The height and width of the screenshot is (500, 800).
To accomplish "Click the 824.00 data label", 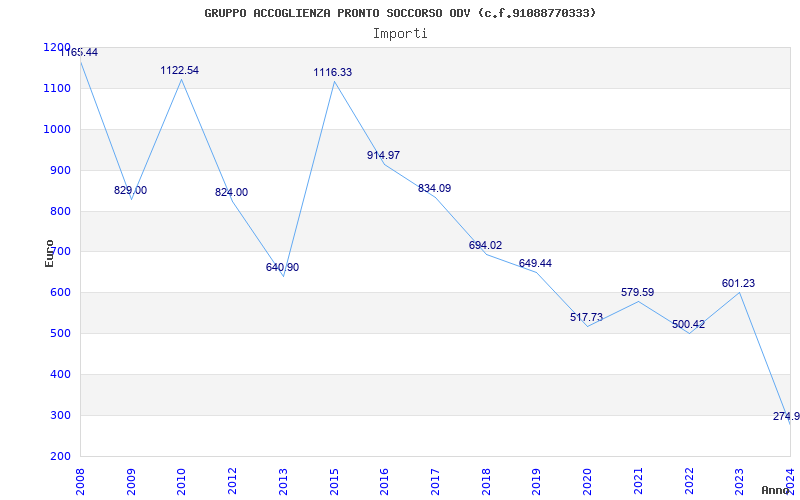I will tap(231, 192).
